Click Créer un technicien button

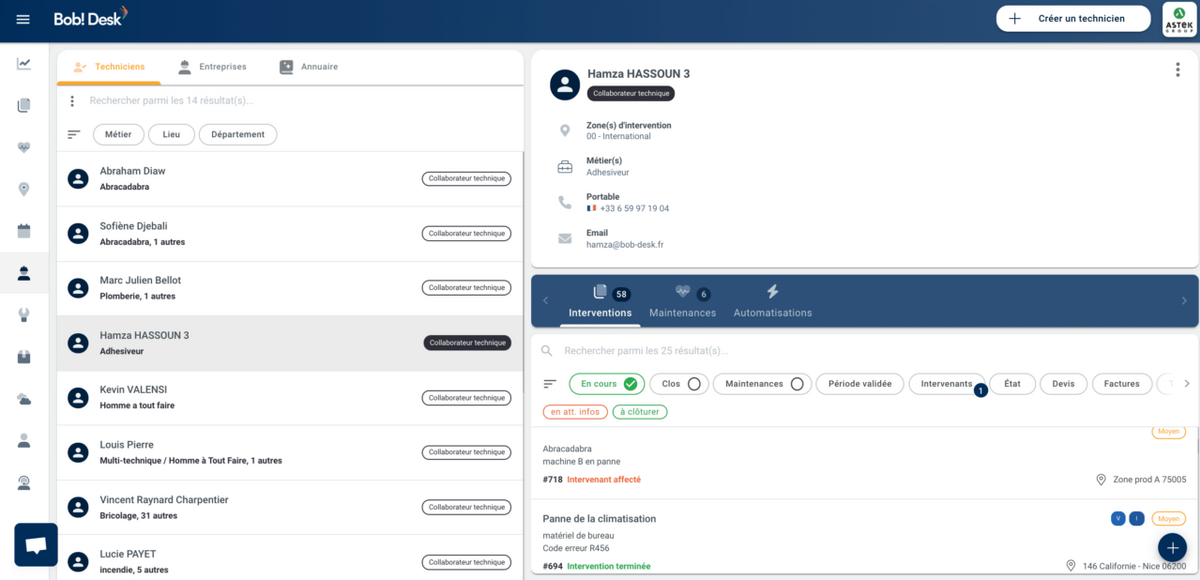(x=1073, y=19)
